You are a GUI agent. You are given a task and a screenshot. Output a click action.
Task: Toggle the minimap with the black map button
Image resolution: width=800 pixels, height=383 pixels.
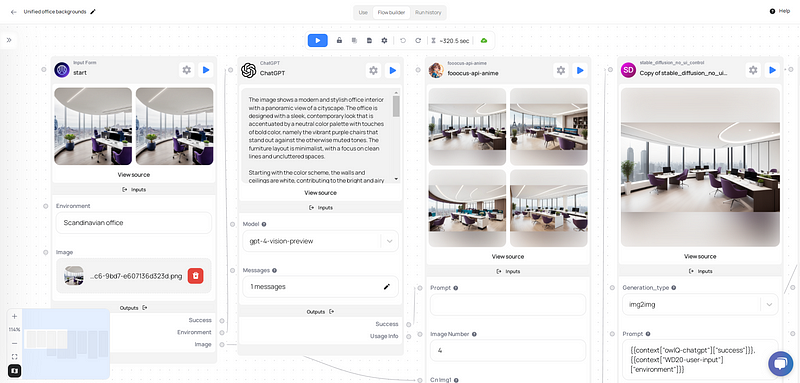(14, 371)
